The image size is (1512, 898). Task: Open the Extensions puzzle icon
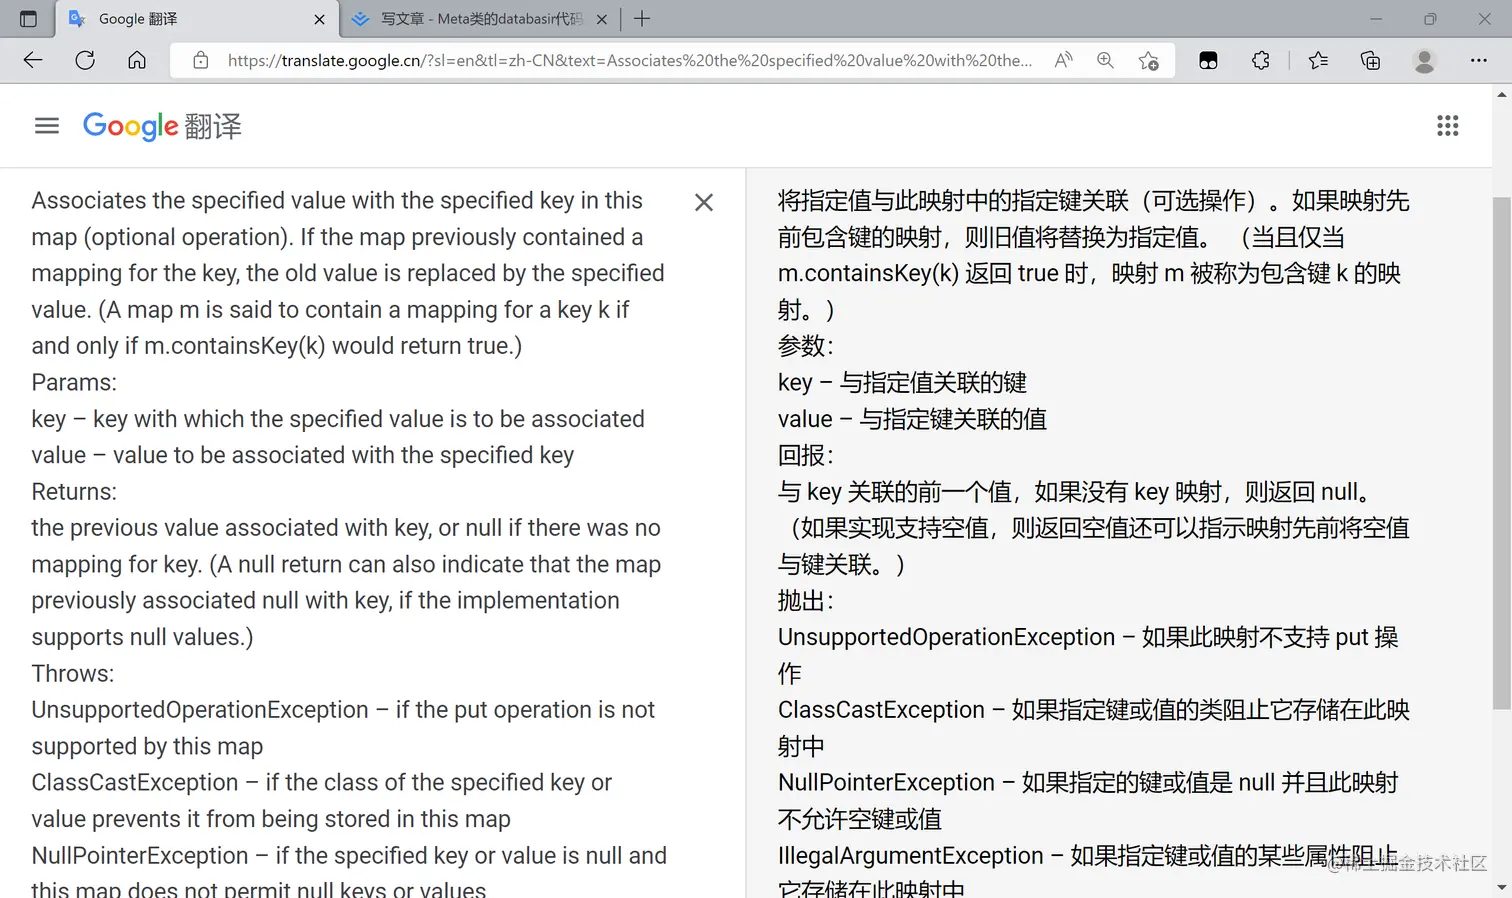coord(1261,60)
